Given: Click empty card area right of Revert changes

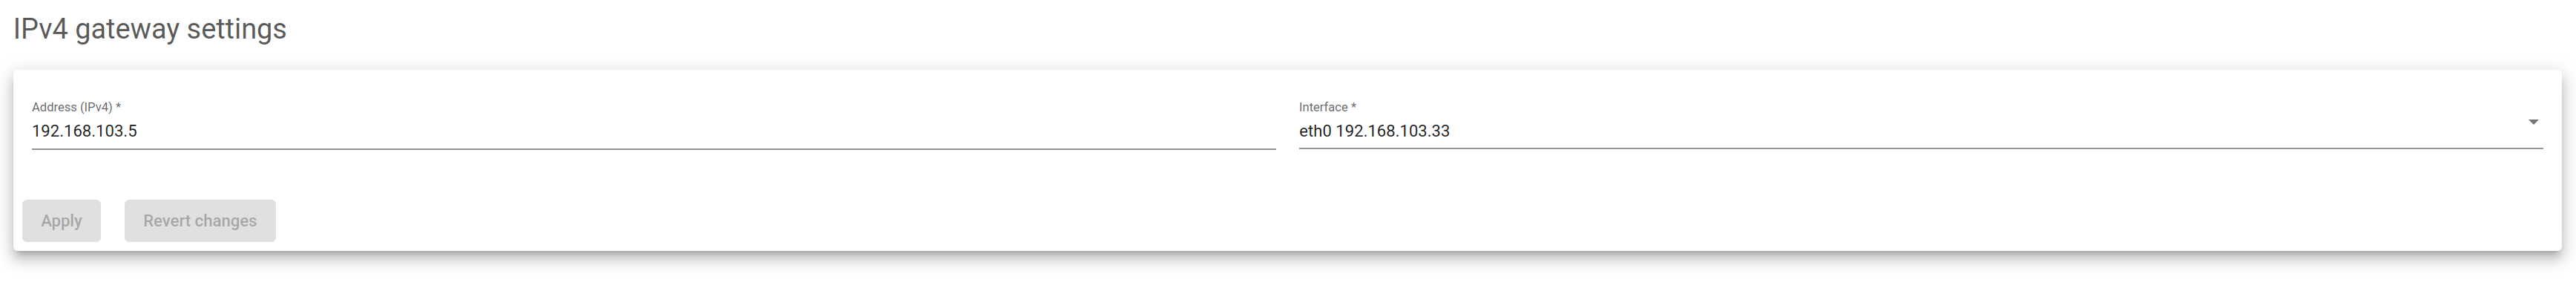Looking at the screenshot, I should [1400, 220].
